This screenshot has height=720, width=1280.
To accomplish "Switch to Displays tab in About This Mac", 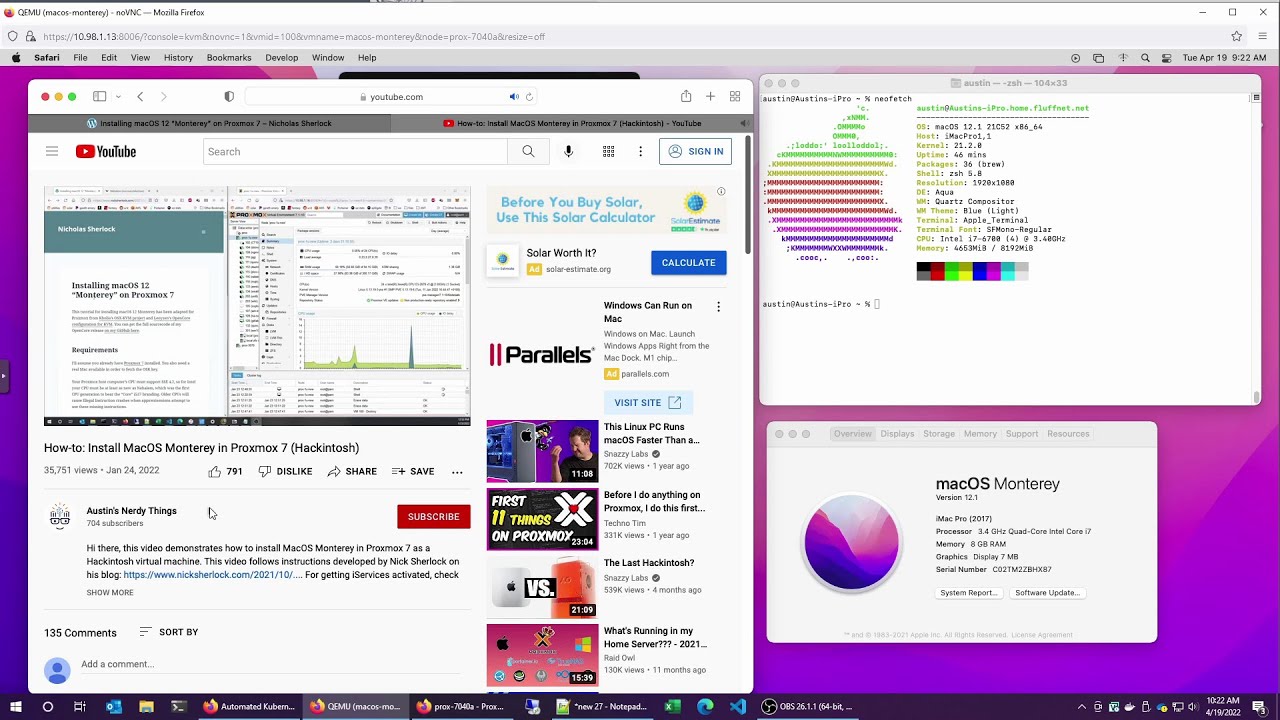I will pos(897,434).
